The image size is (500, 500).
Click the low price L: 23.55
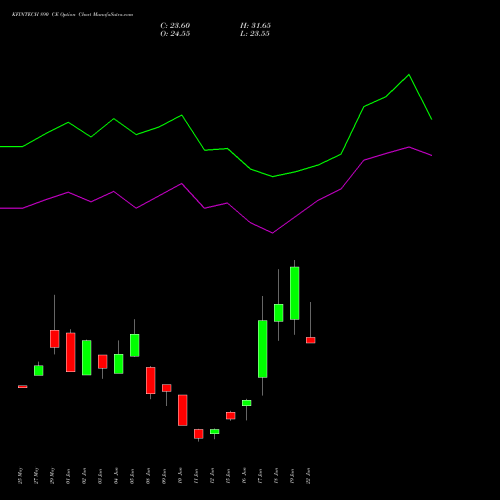(255, 34)
